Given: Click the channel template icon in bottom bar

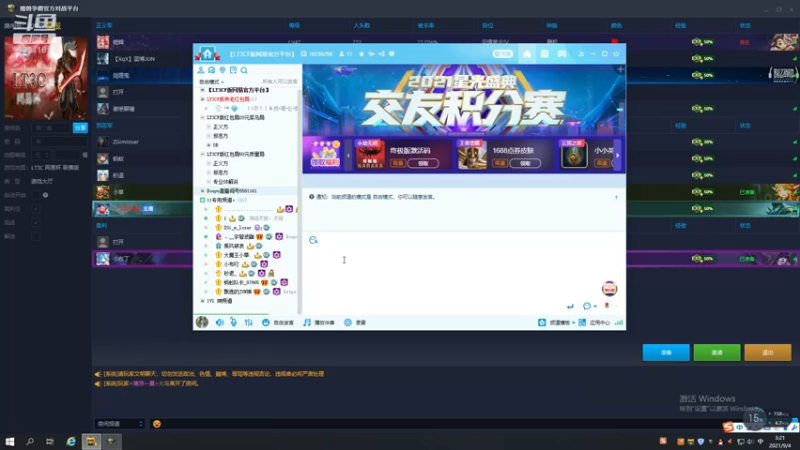Looking at the screenshot, I should tap(542, 322).
